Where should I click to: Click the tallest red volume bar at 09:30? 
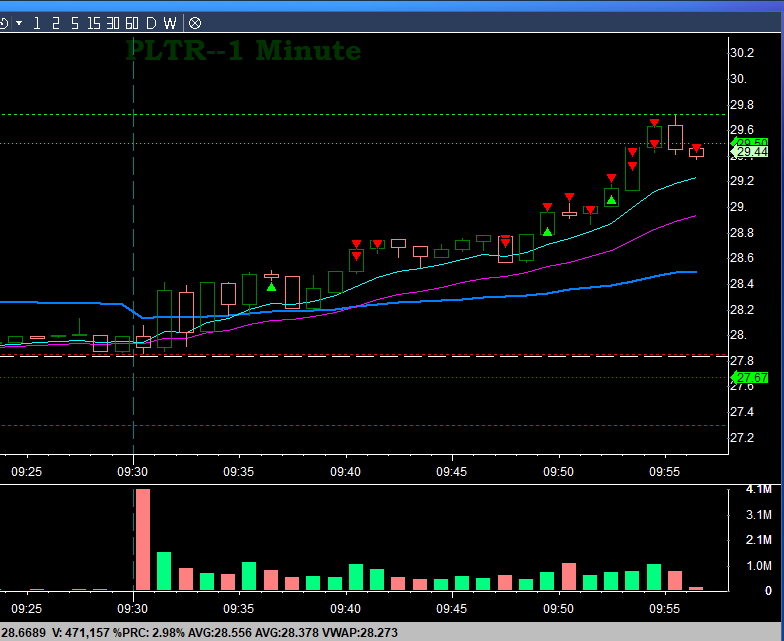(142, 540)
